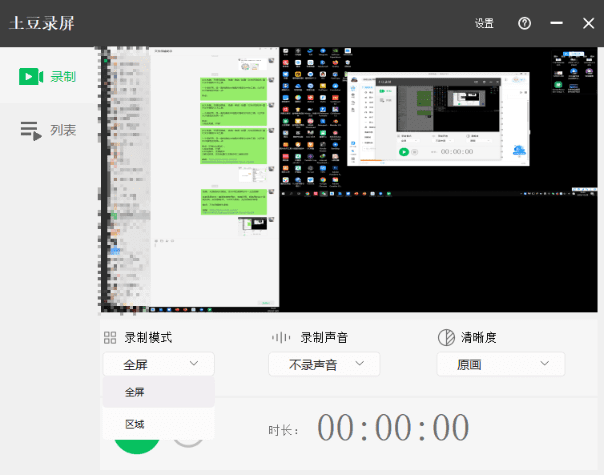Viewport: 604px width, 475px height.
Task: Click the 录制模式 grid icon
Action: (x=110, y=337)
